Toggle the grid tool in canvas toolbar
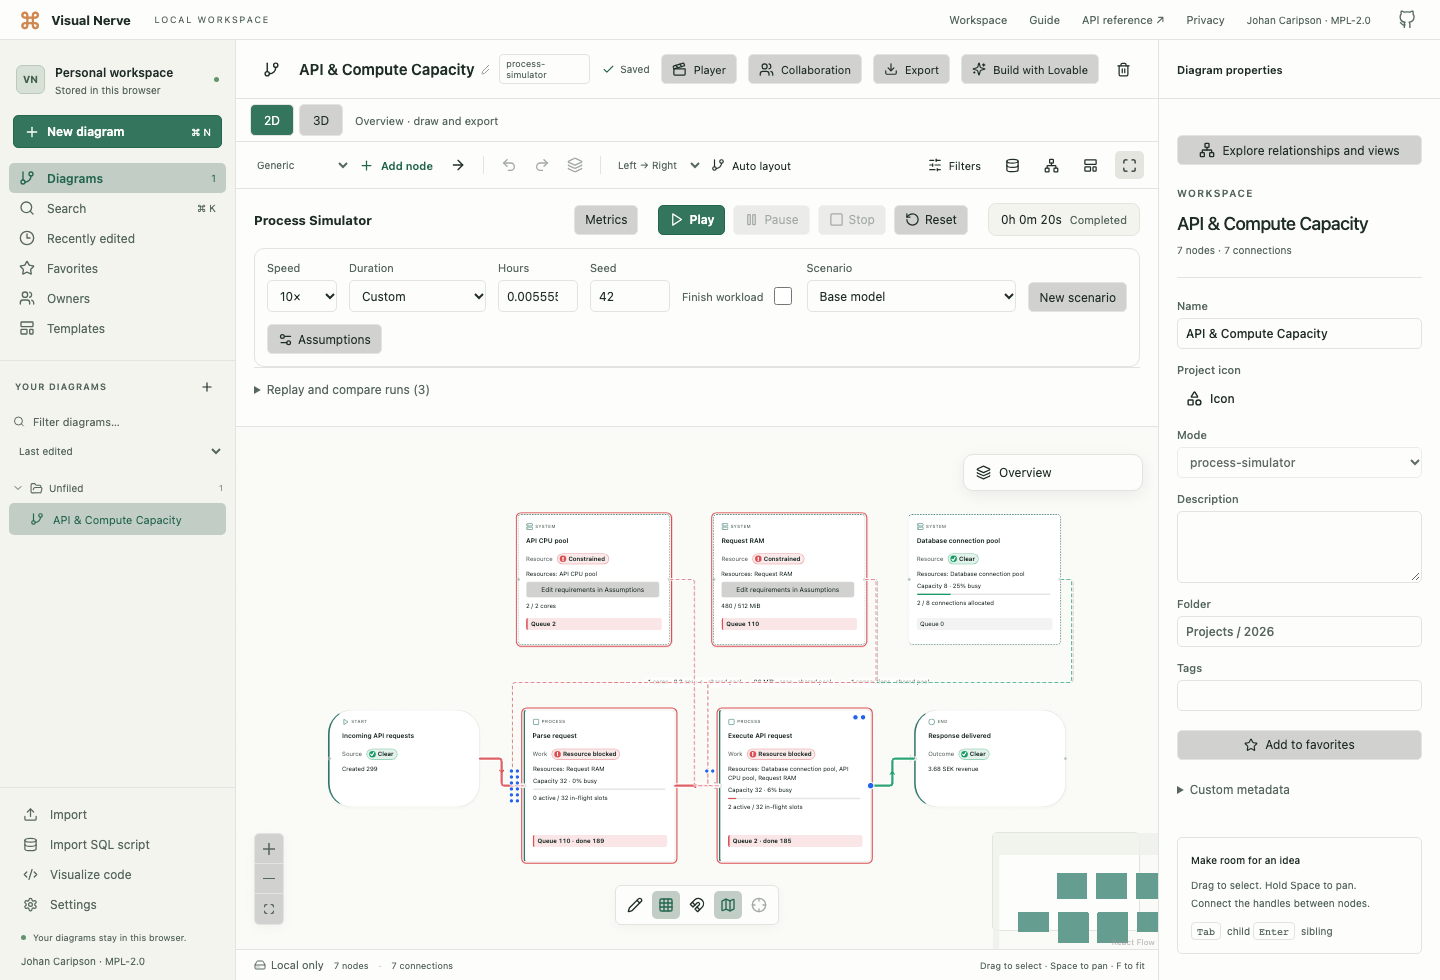This screenshot has width=1440, height=980. [666, 905]
